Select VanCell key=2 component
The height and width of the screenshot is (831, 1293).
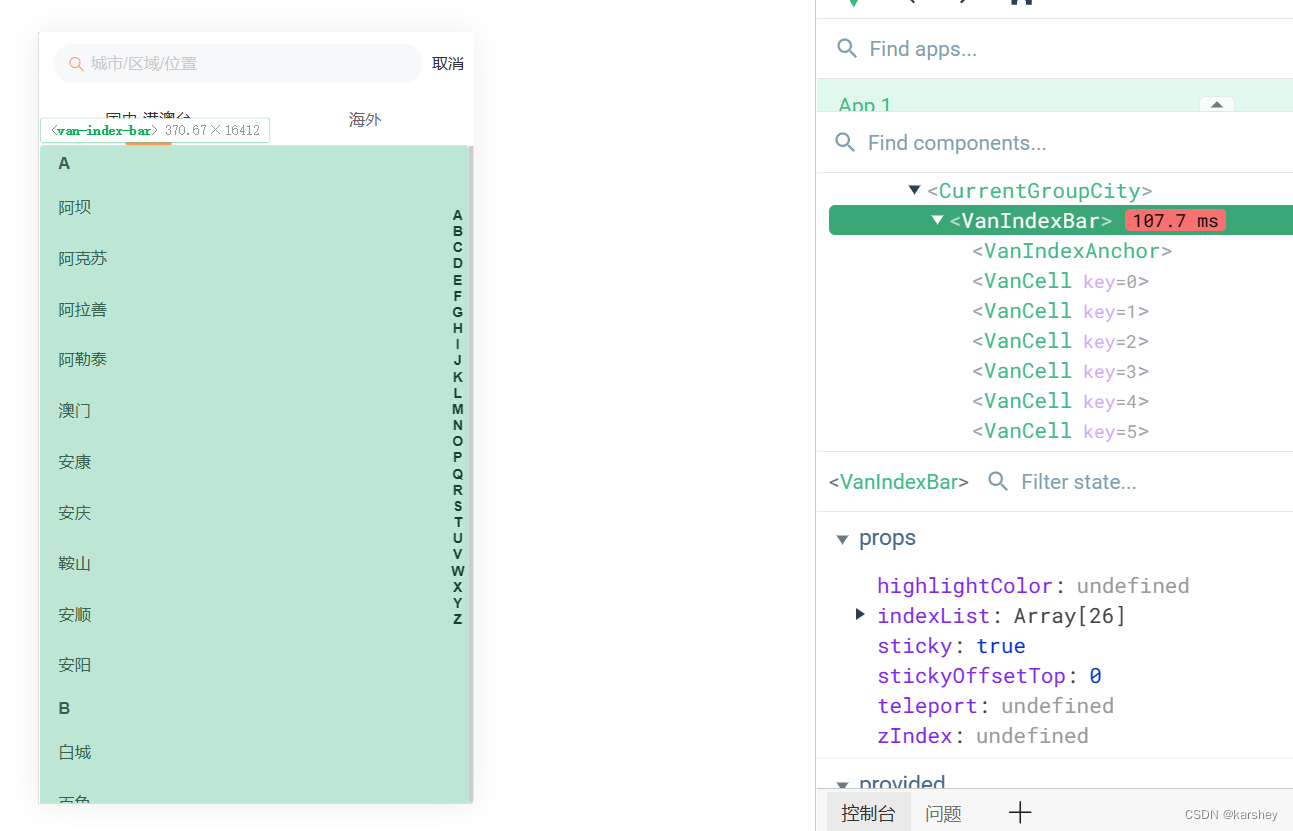[x=1060, y=341]
